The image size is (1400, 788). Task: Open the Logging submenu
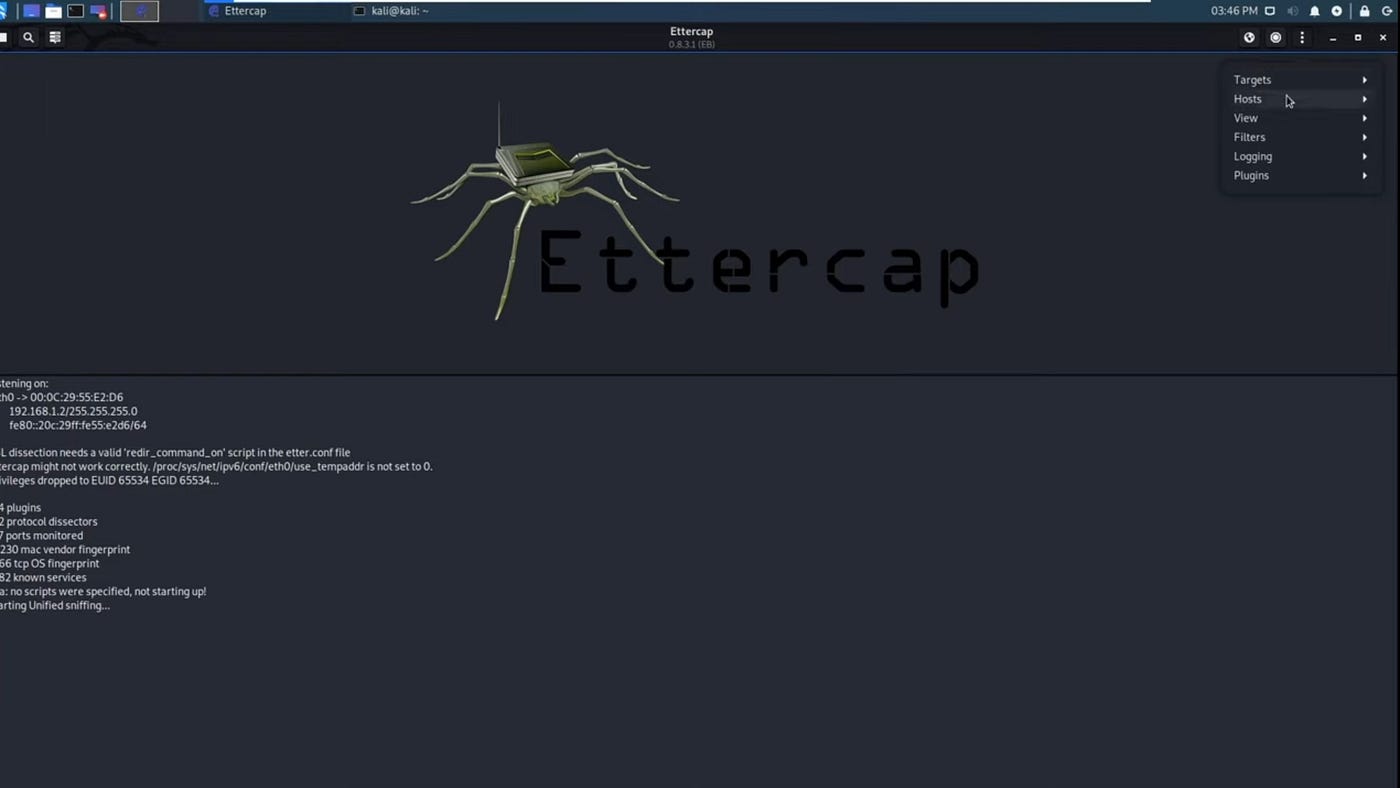[1300, 156]
